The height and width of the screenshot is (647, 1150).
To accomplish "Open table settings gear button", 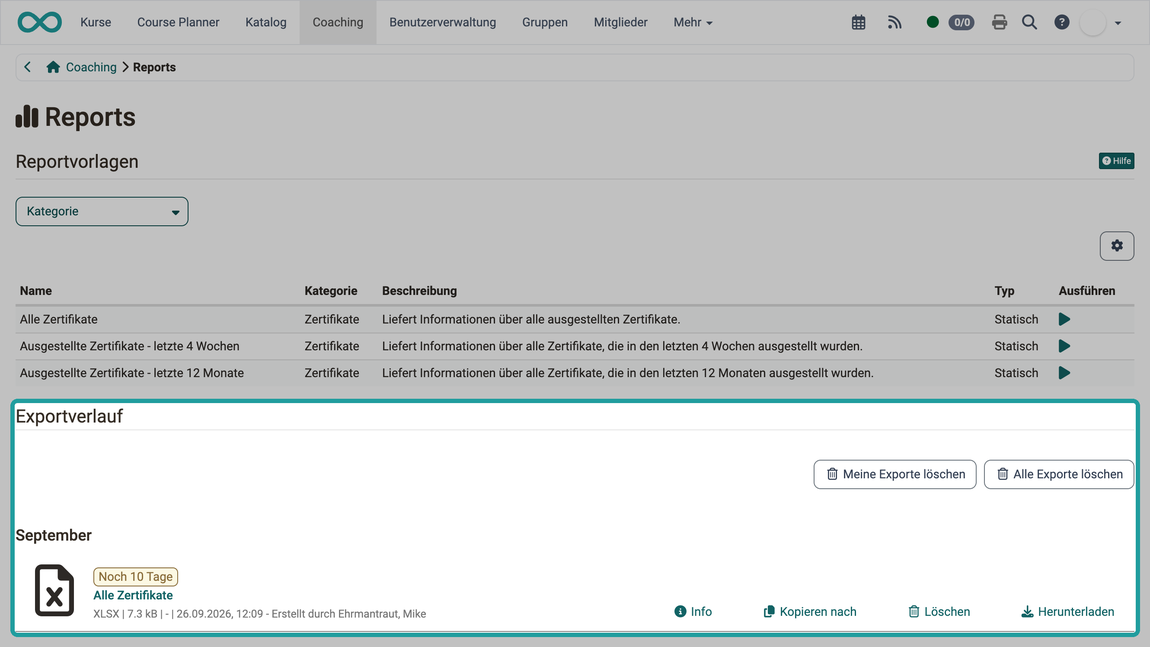I will pos(1117,246).
